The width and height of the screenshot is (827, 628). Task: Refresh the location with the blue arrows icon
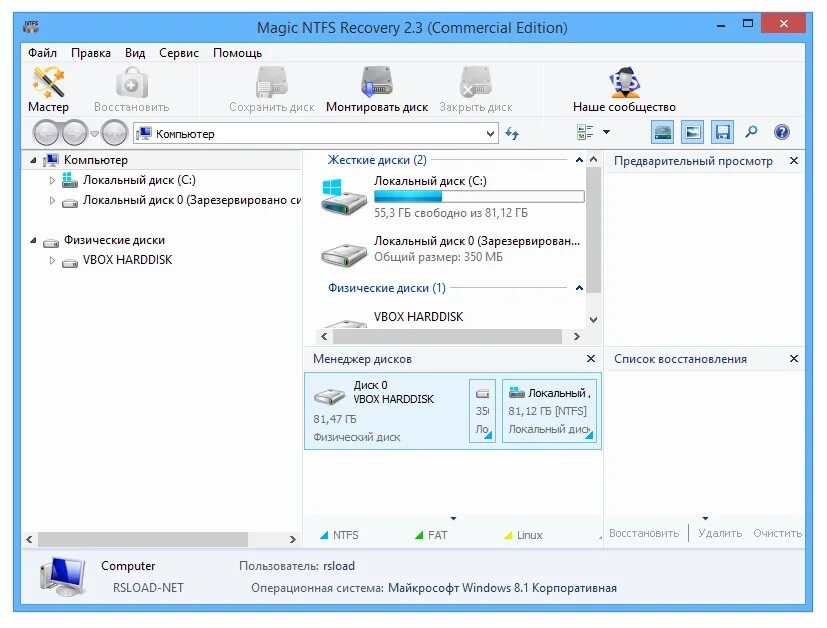(512, 133)
